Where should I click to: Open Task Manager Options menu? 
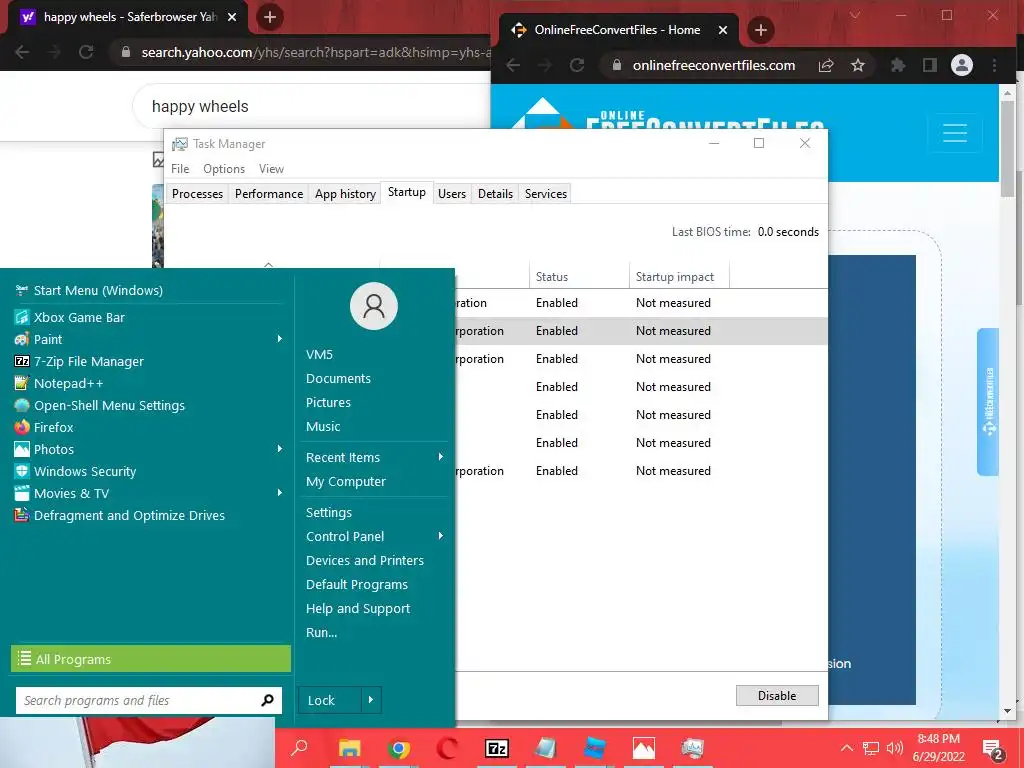[224, 168]
